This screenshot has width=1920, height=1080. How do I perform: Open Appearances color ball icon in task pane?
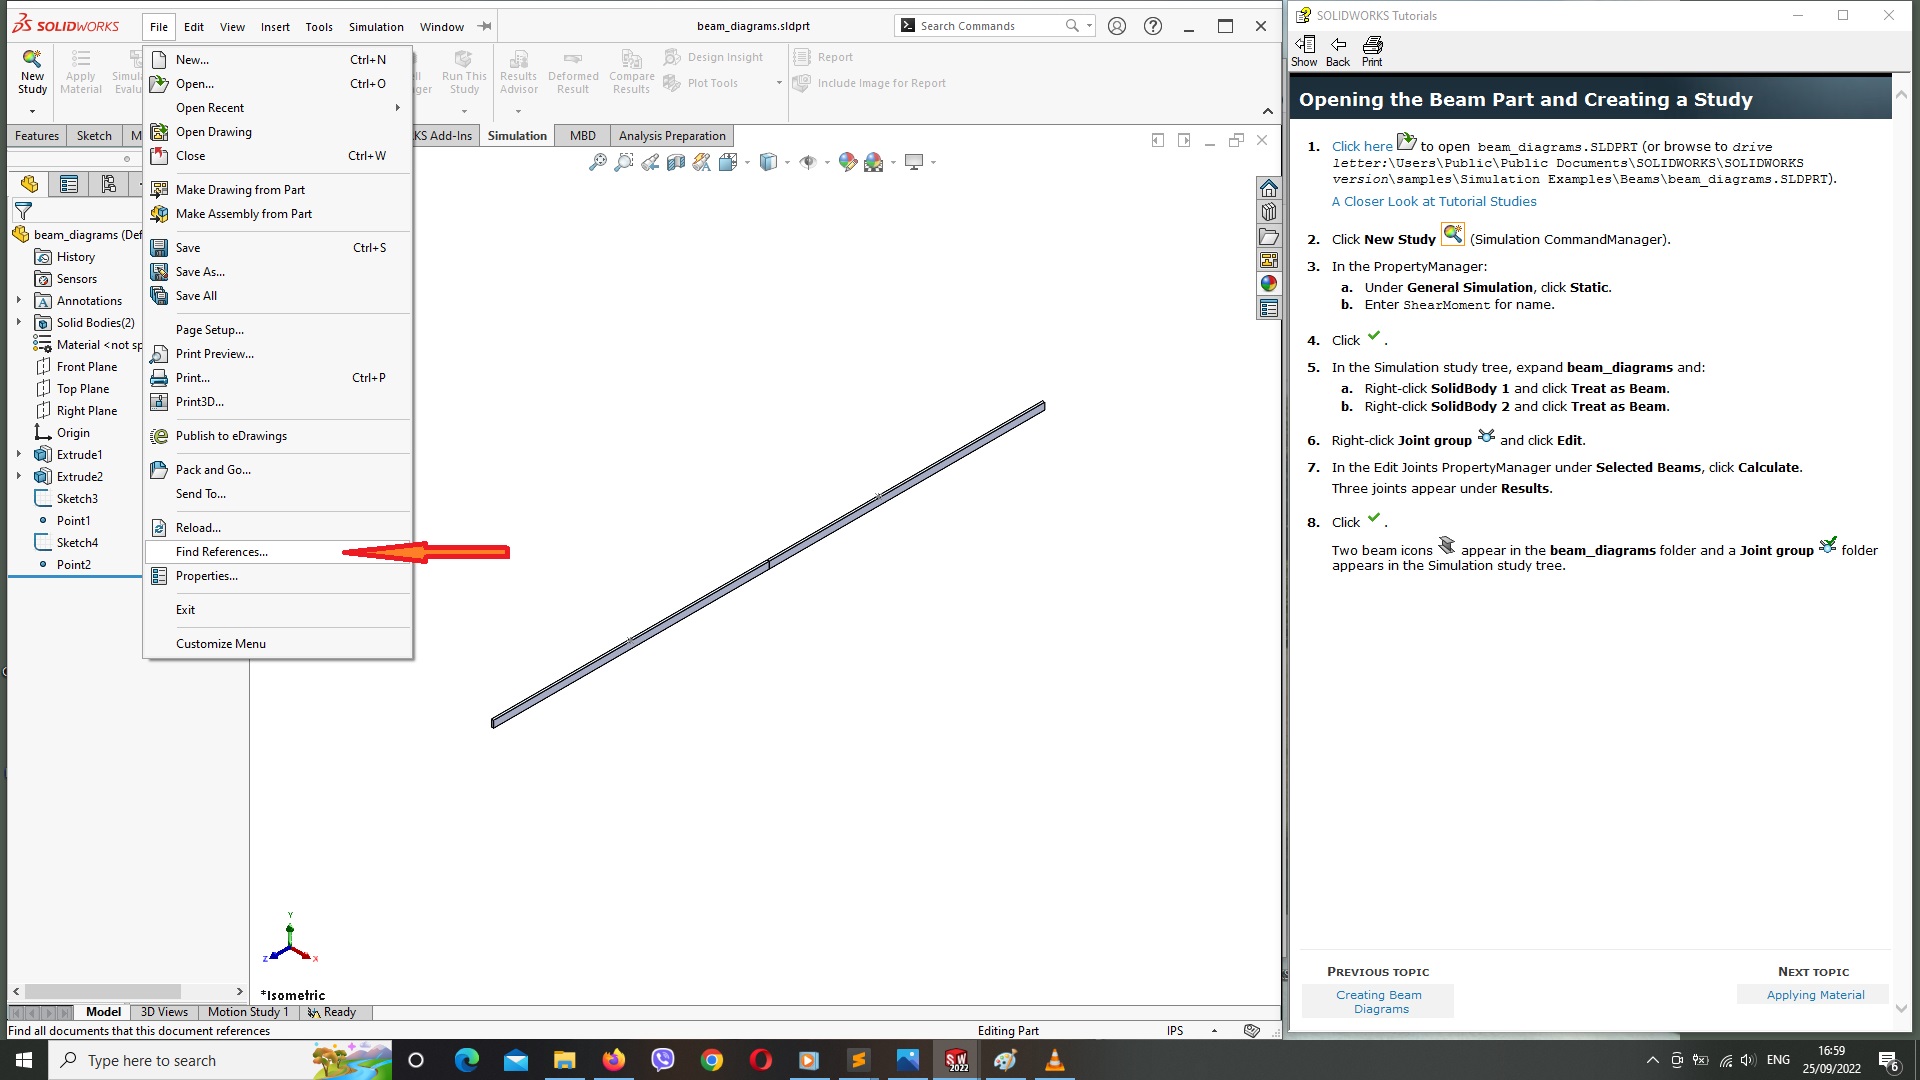pyautogui.click(x=1269, y=284)
